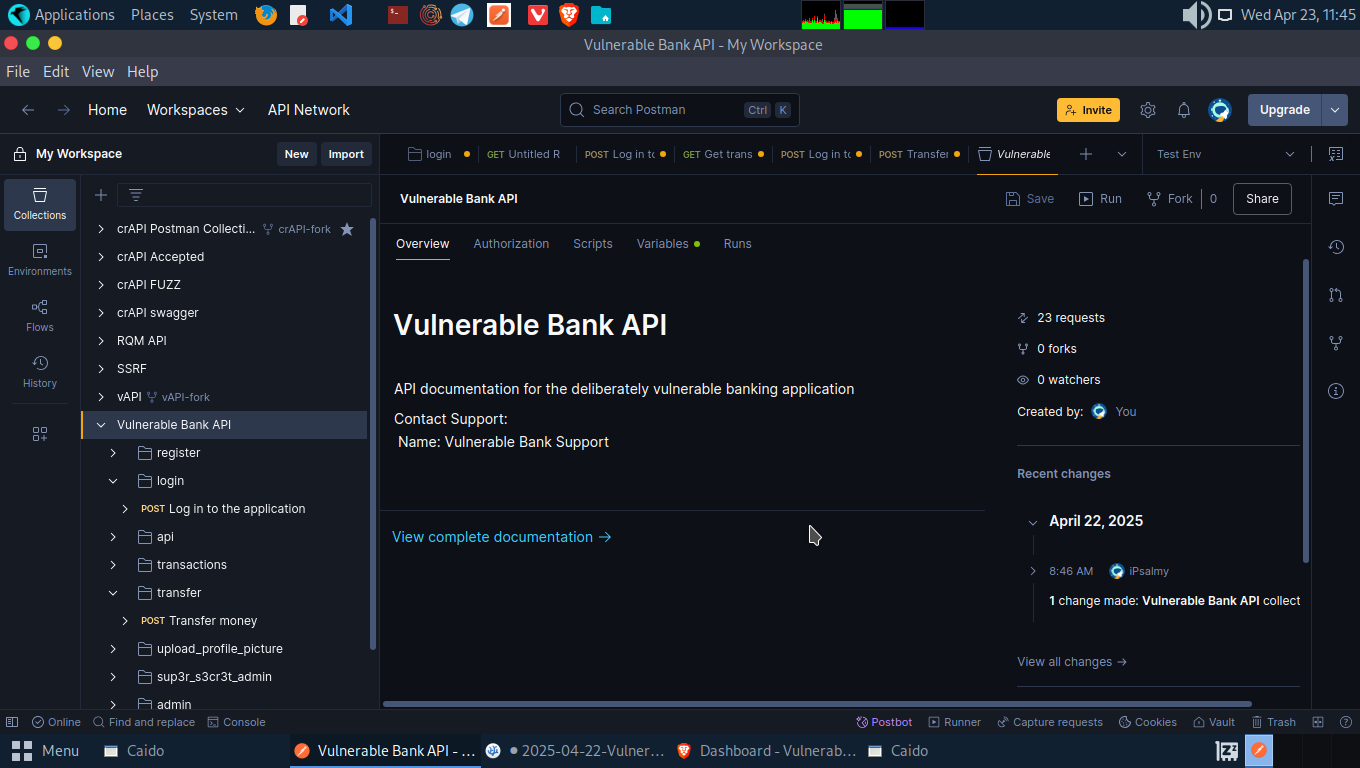Expand the crAPI FUZZ collection

[101, 285]
